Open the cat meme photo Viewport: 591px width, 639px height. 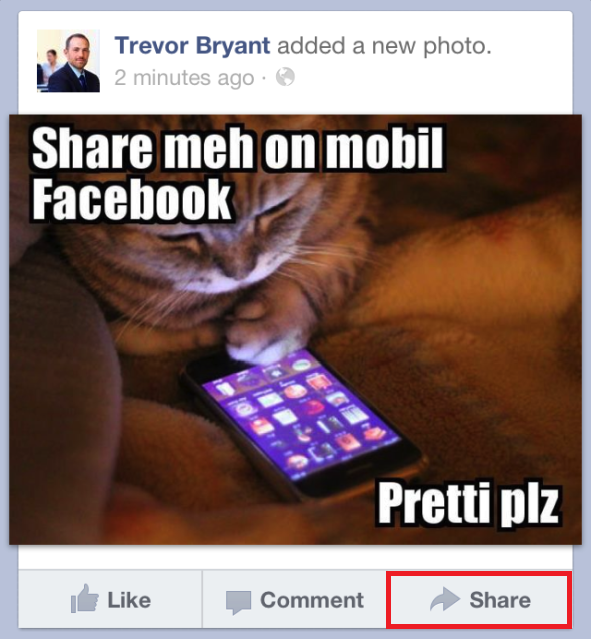point(296,329)
